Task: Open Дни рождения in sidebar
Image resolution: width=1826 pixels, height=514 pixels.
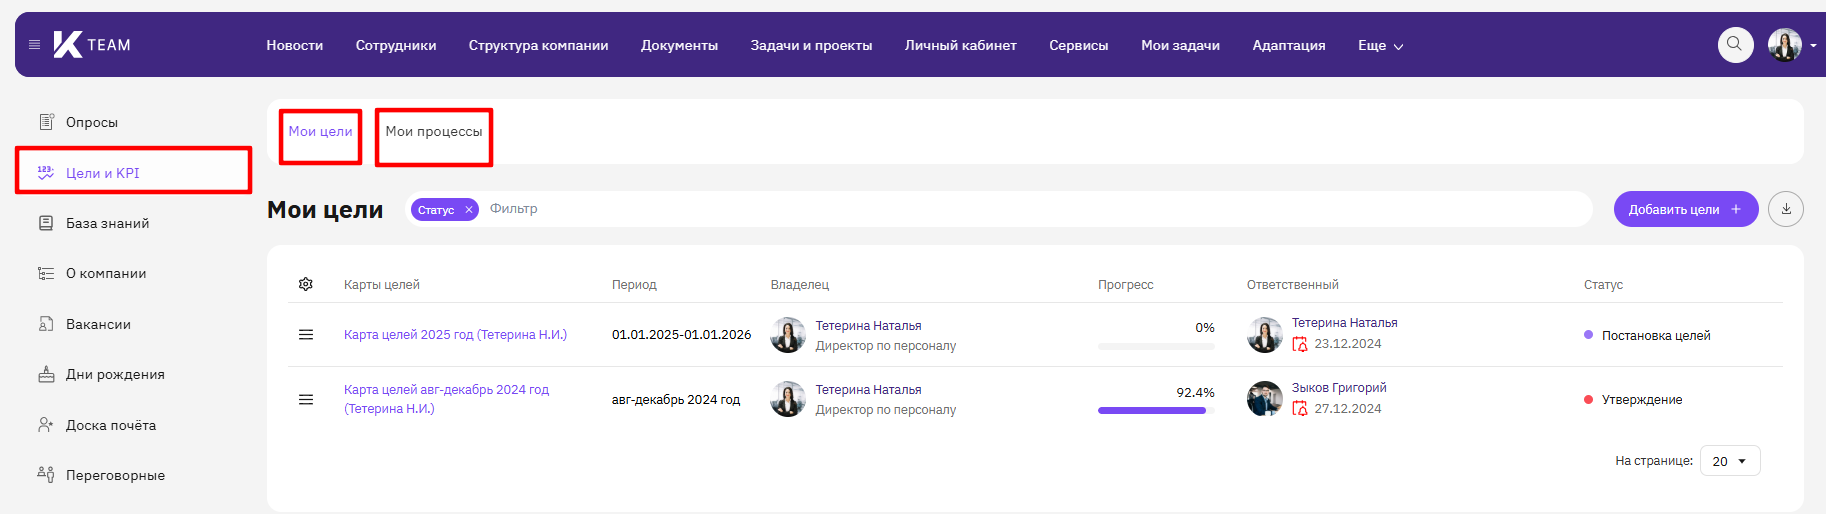Action: pyautogui.click(x=115, y=374)
